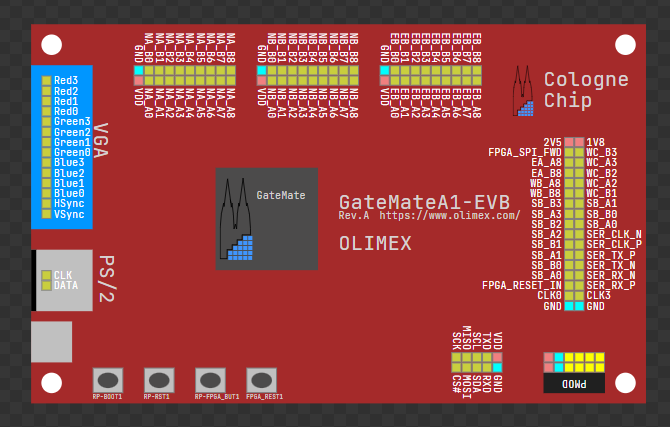
Task: Select the FPGA_RESET_IN pin
Action: pos(569,286)
